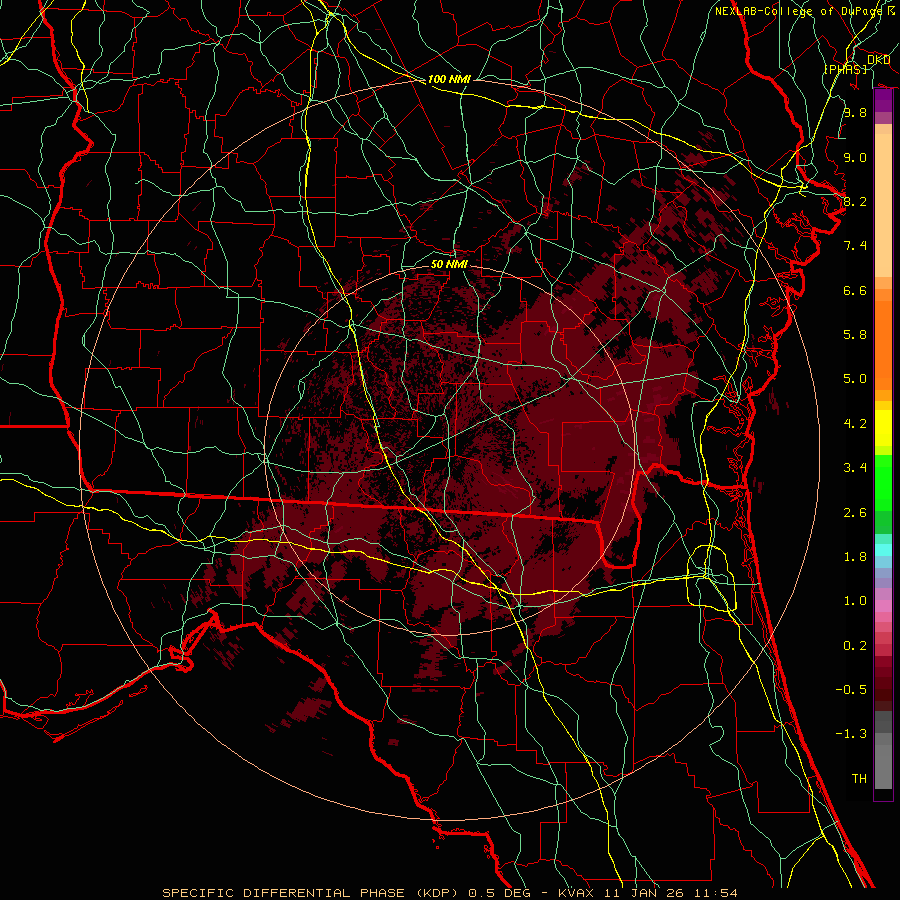Pick the bright green swatch on the color bar
Viewport: 900px width, 900px height.
coord(883,482)
